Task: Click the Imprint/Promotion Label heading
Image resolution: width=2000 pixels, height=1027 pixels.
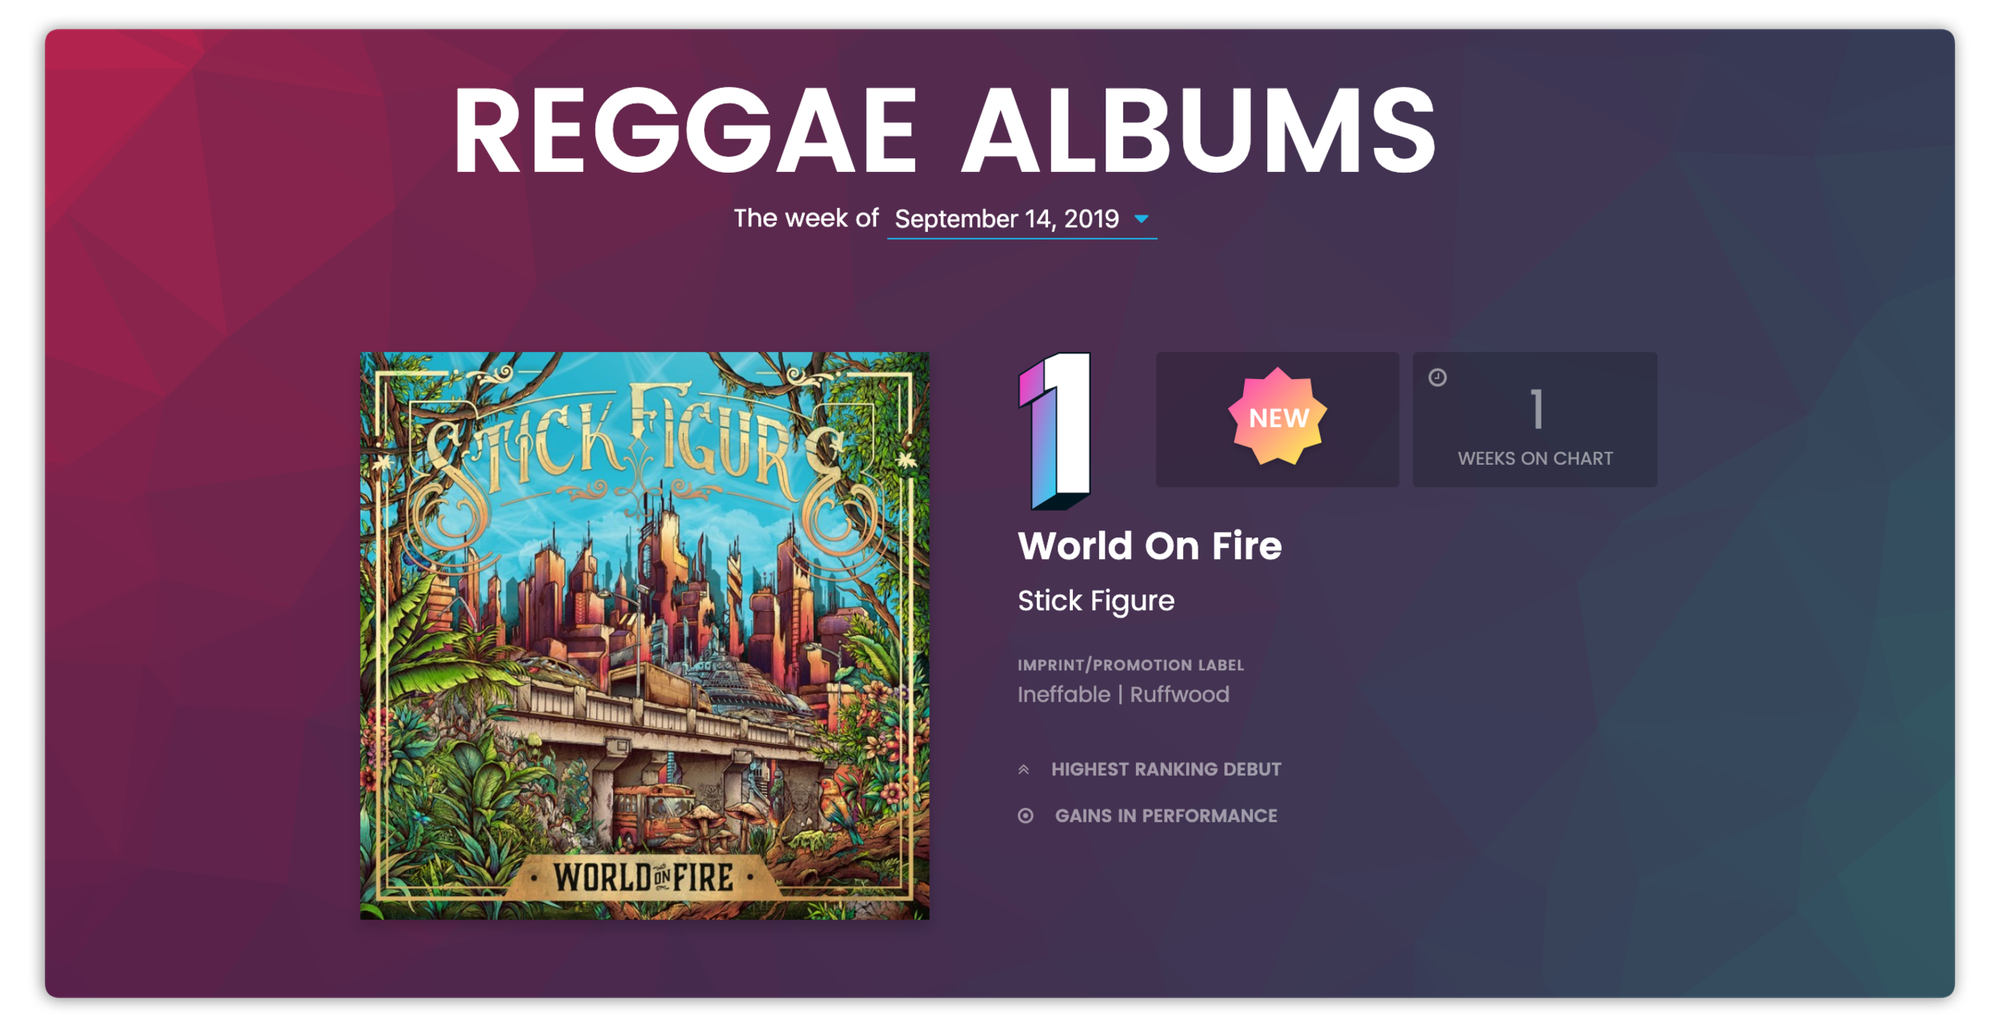Action: point(1130,665)
